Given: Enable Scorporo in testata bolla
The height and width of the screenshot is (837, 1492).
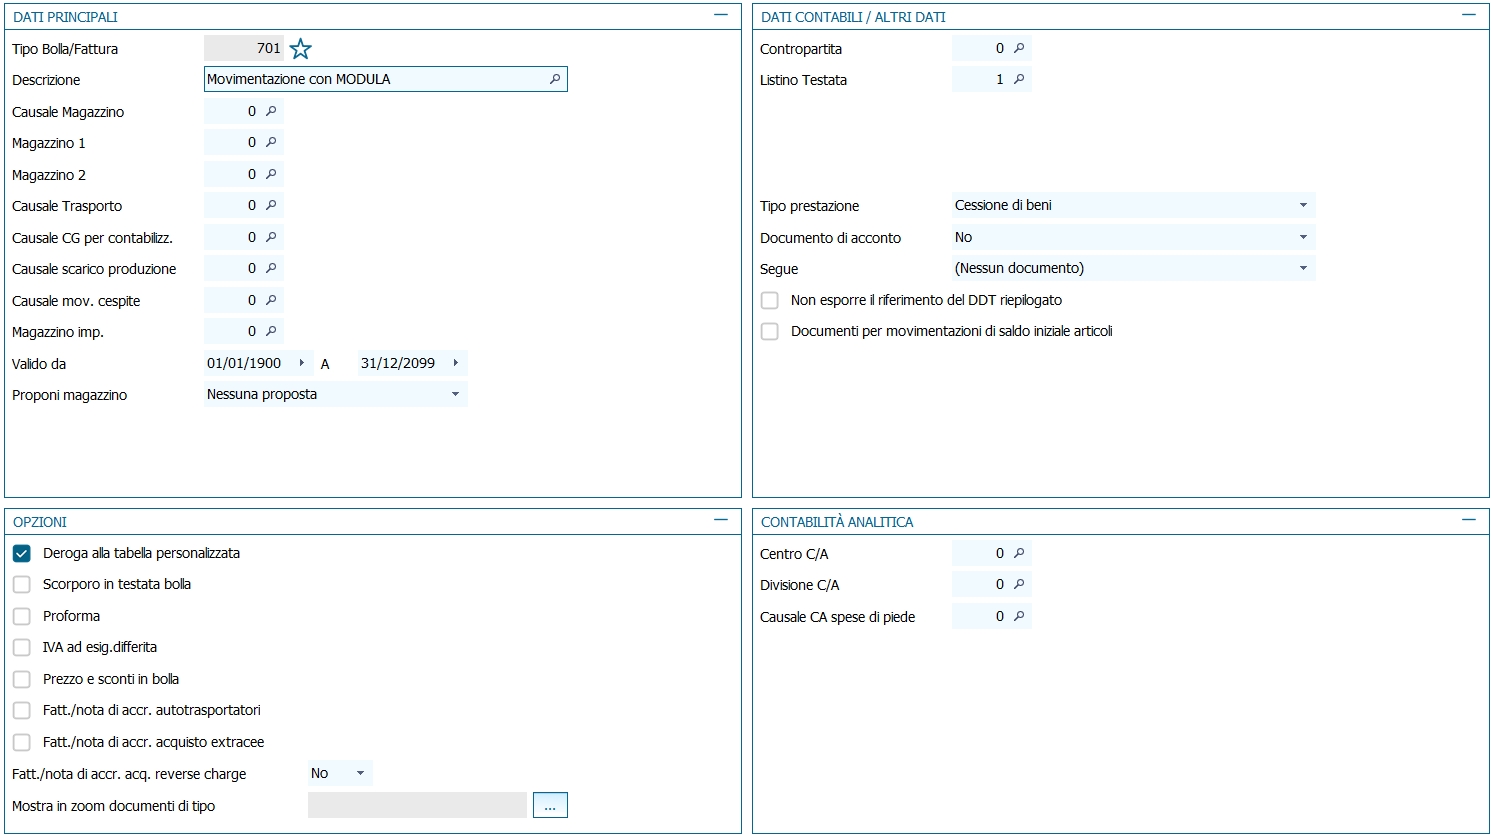Looking at the screenshot, I should (x=22, y=584).
